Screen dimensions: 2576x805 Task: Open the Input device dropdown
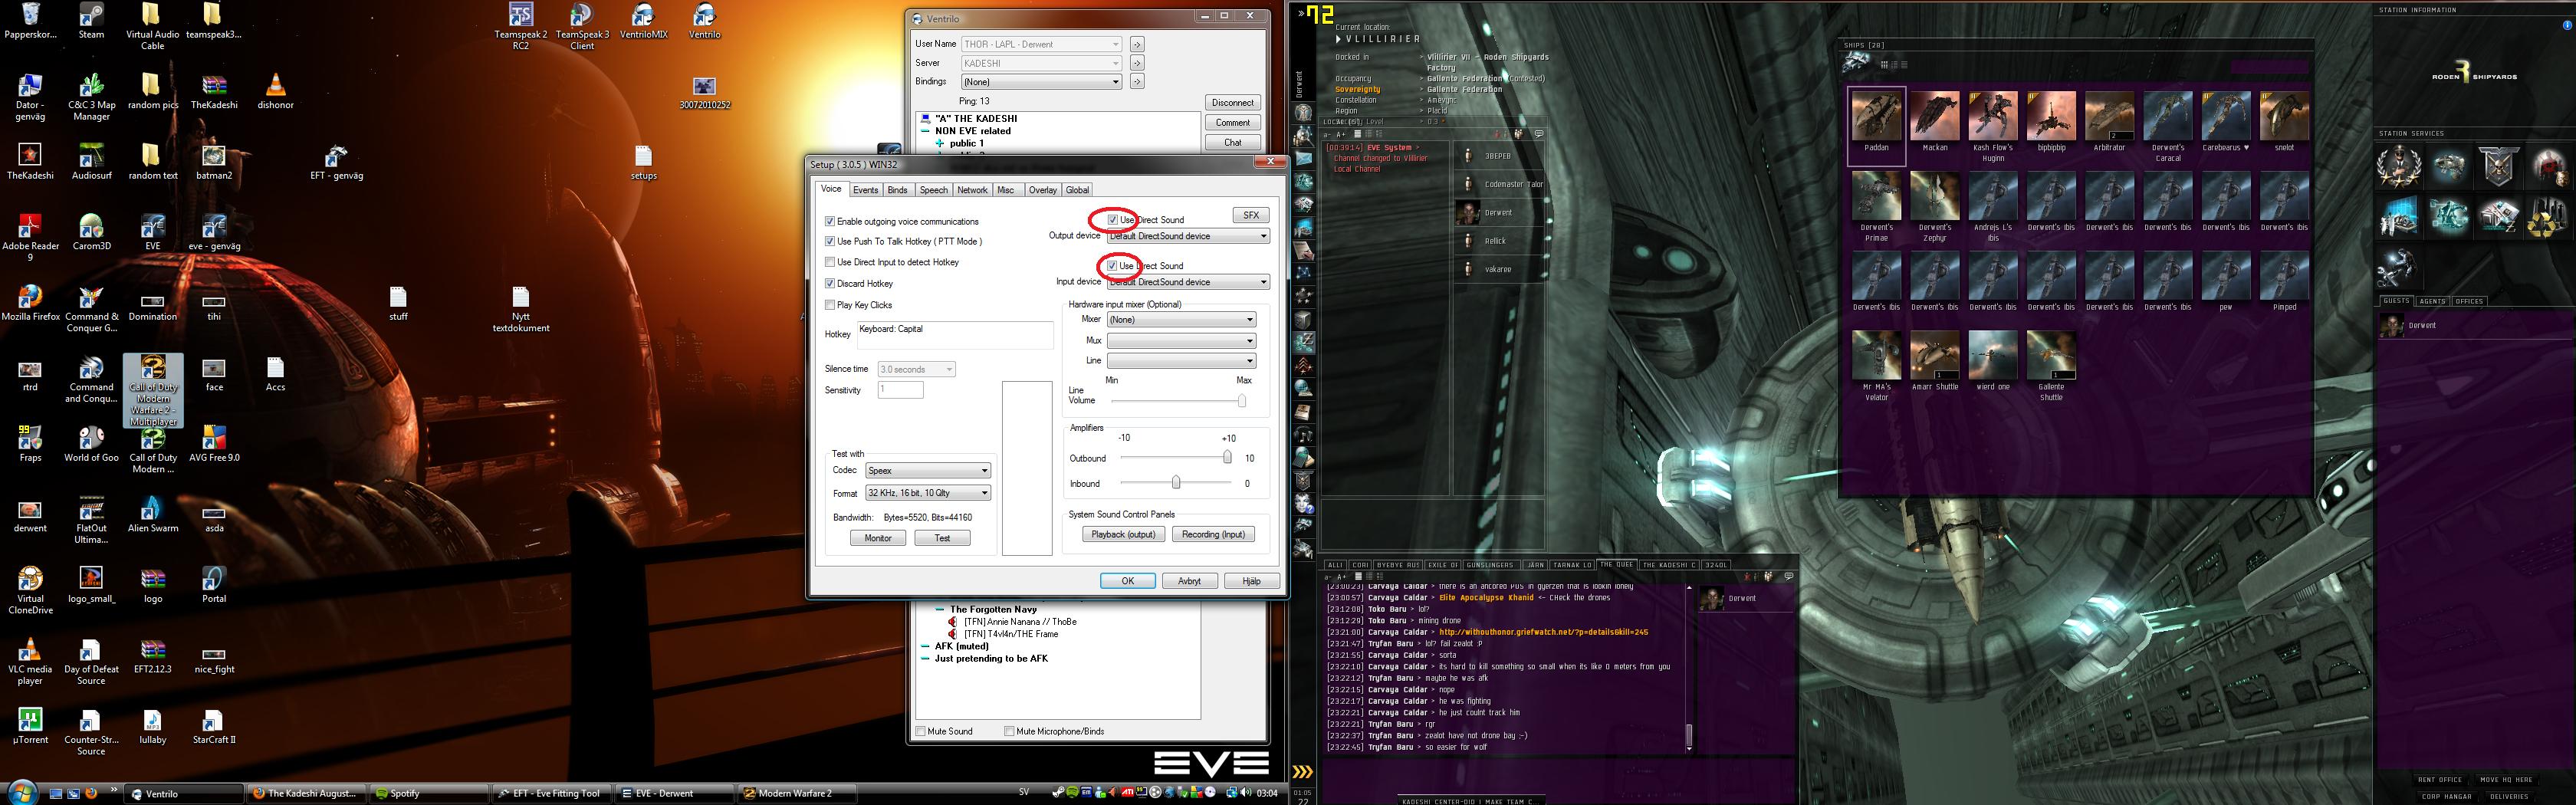click(1188, 282)
